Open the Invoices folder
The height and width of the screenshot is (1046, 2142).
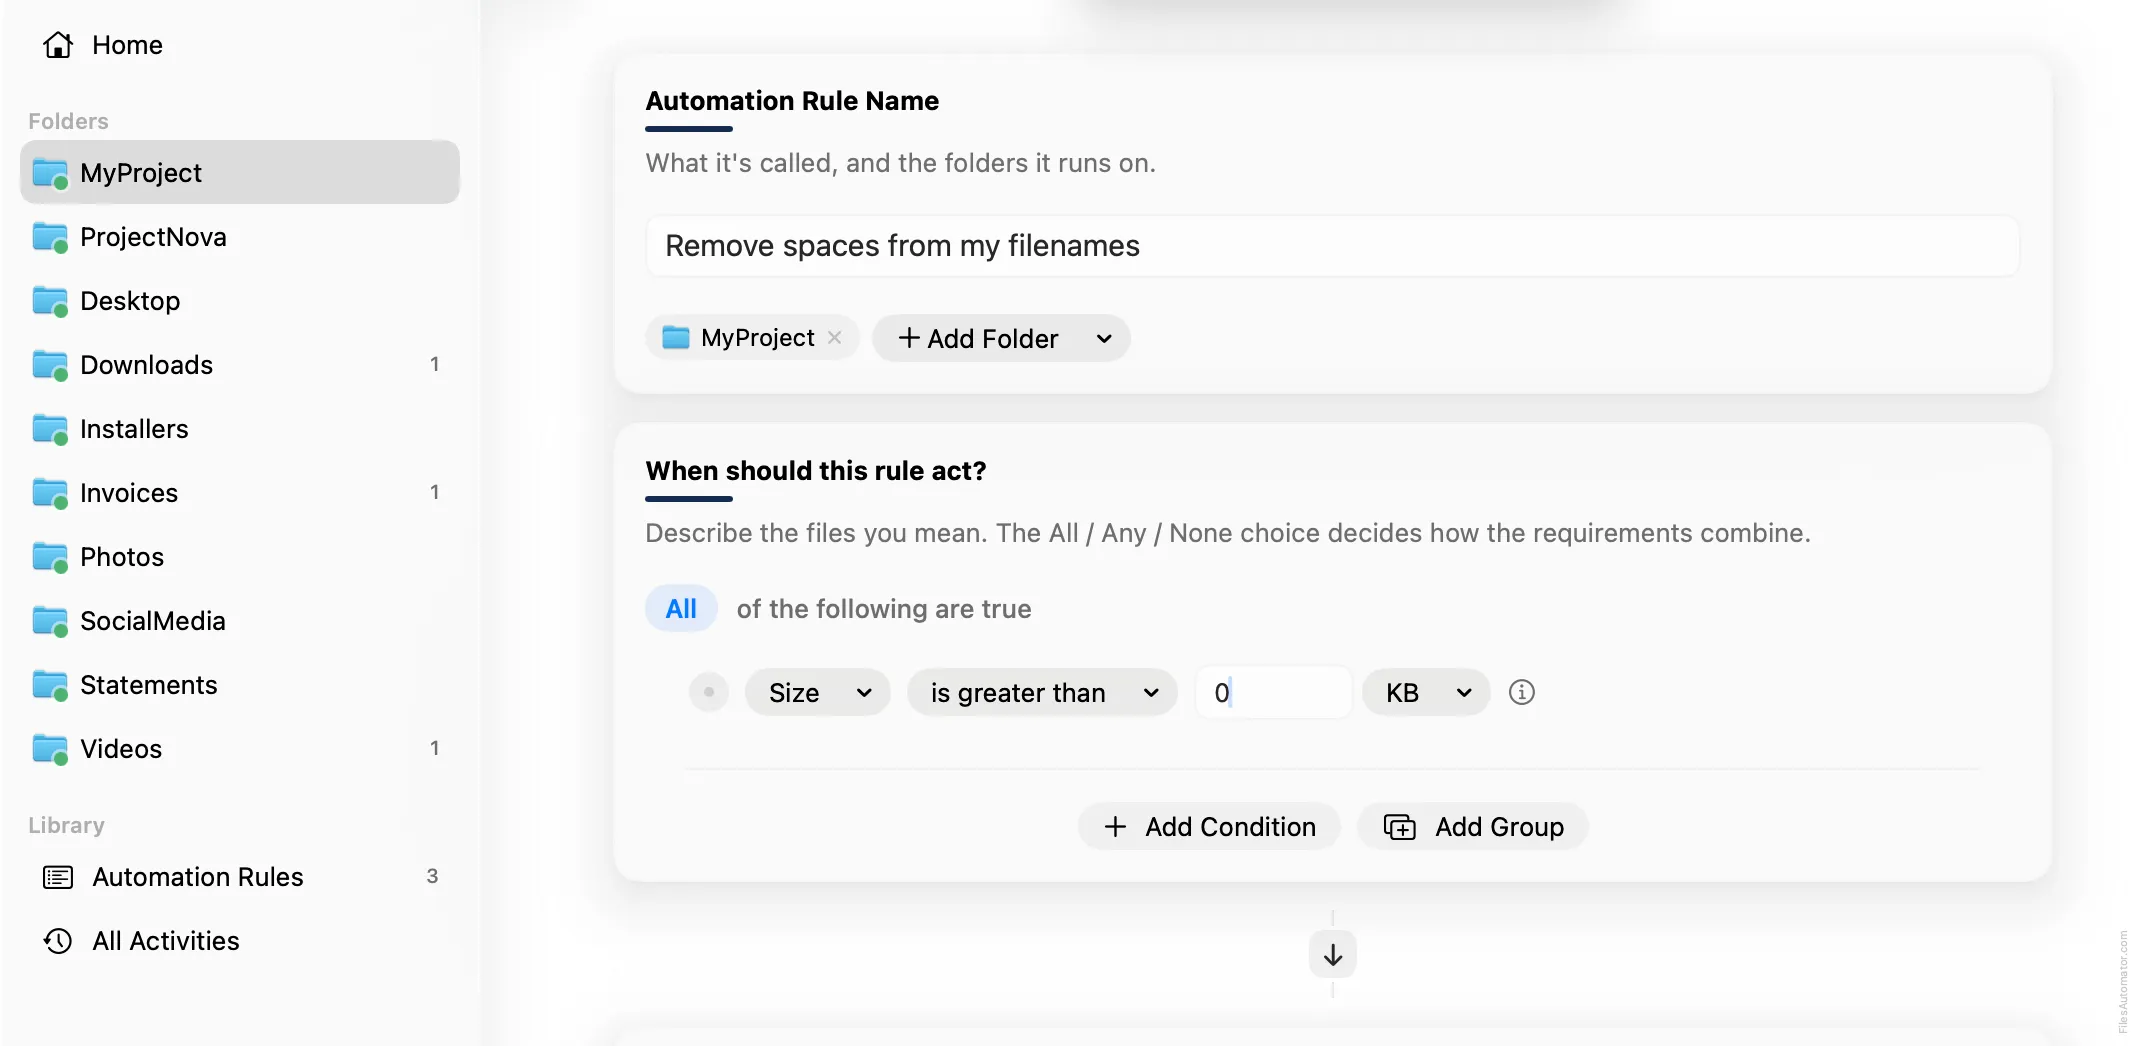pos(240,493)
